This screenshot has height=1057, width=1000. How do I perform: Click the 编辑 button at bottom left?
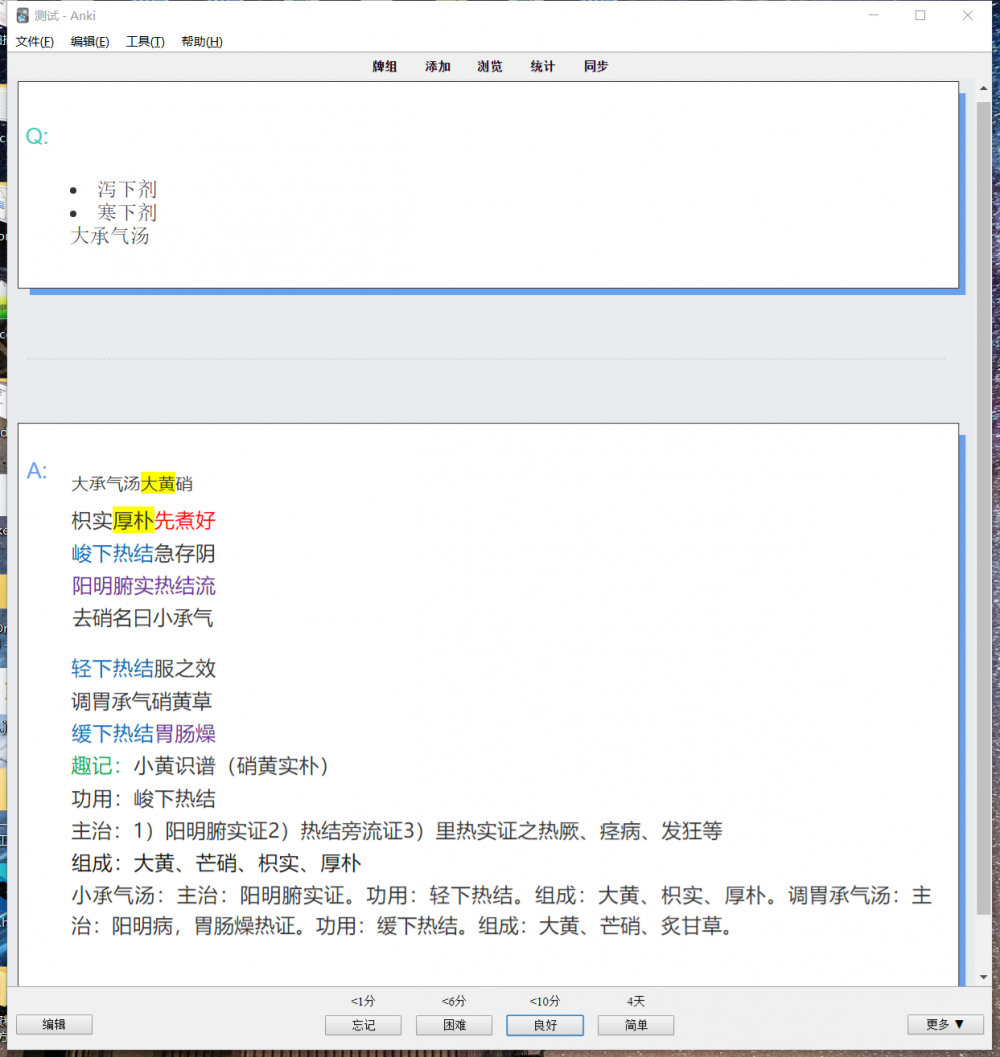54,1025
